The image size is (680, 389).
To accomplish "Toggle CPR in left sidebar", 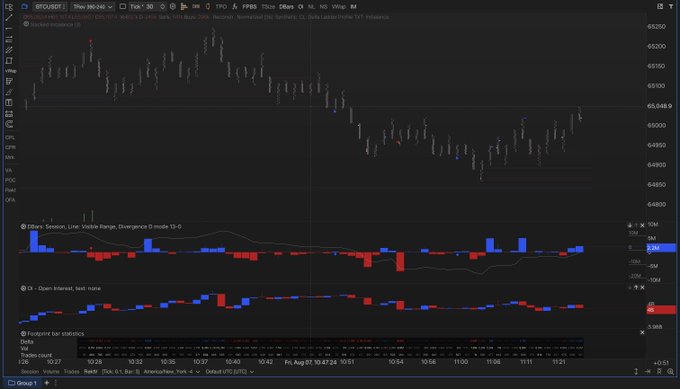I will click(x=10, y=147).
